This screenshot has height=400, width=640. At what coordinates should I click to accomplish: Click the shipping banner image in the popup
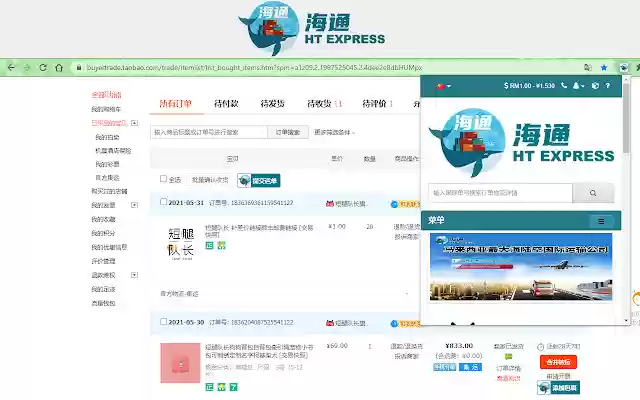coord(521,267)
